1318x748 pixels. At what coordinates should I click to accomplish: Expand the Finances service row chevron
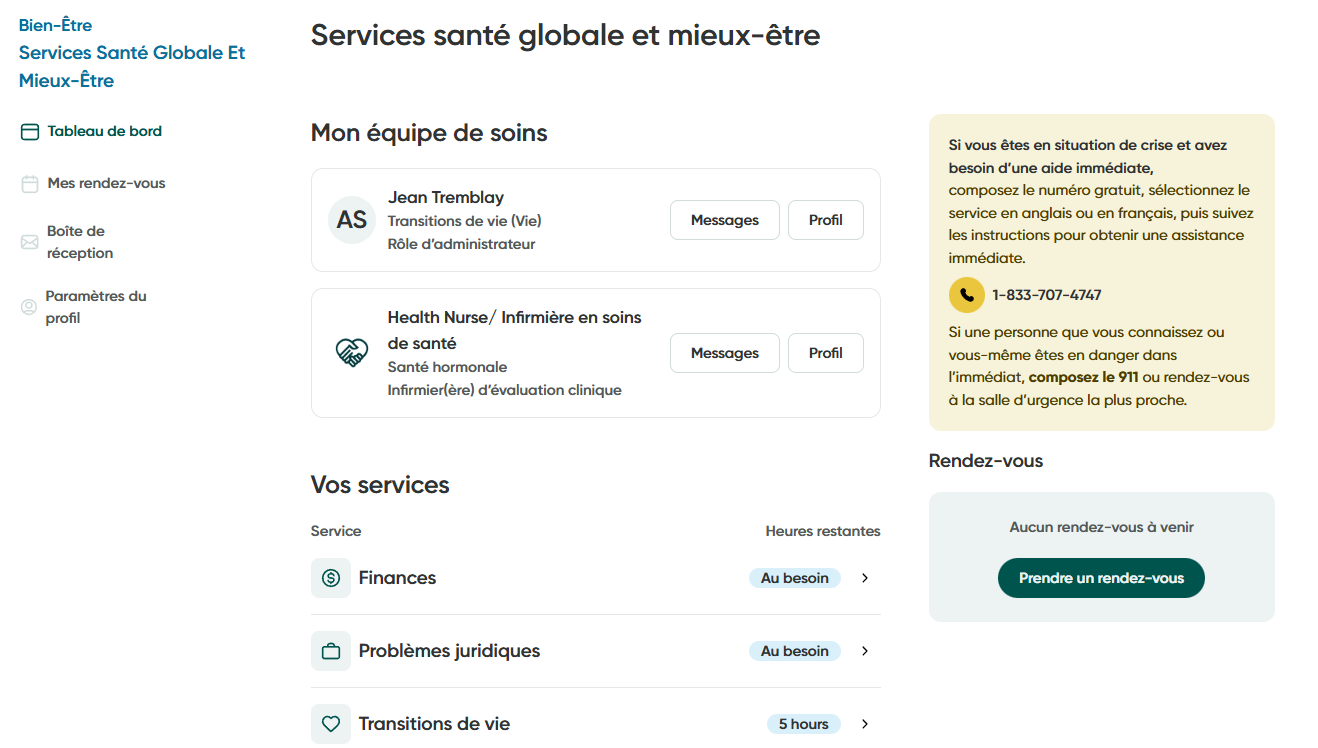click(x=864, y=577)
